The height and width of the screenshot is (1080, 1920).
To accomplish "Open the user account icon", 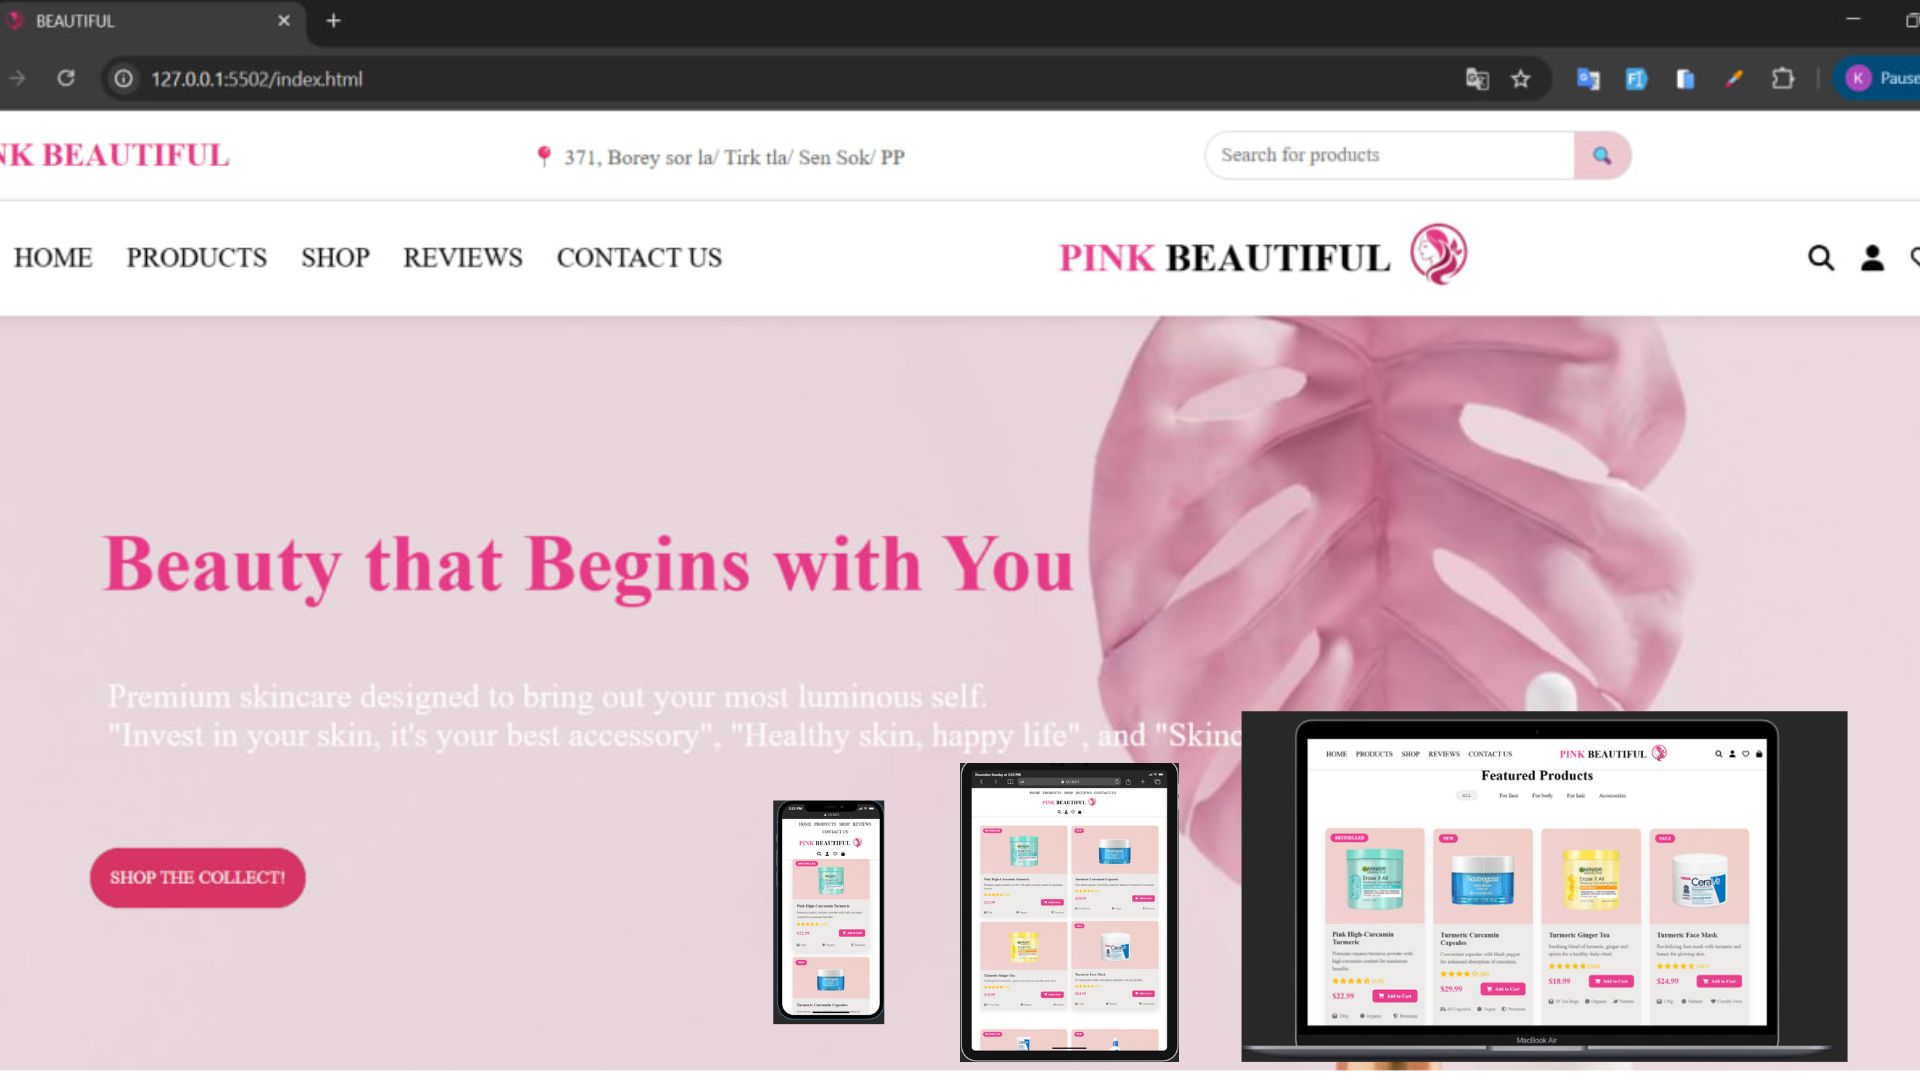I will [x=1872, y=258].
